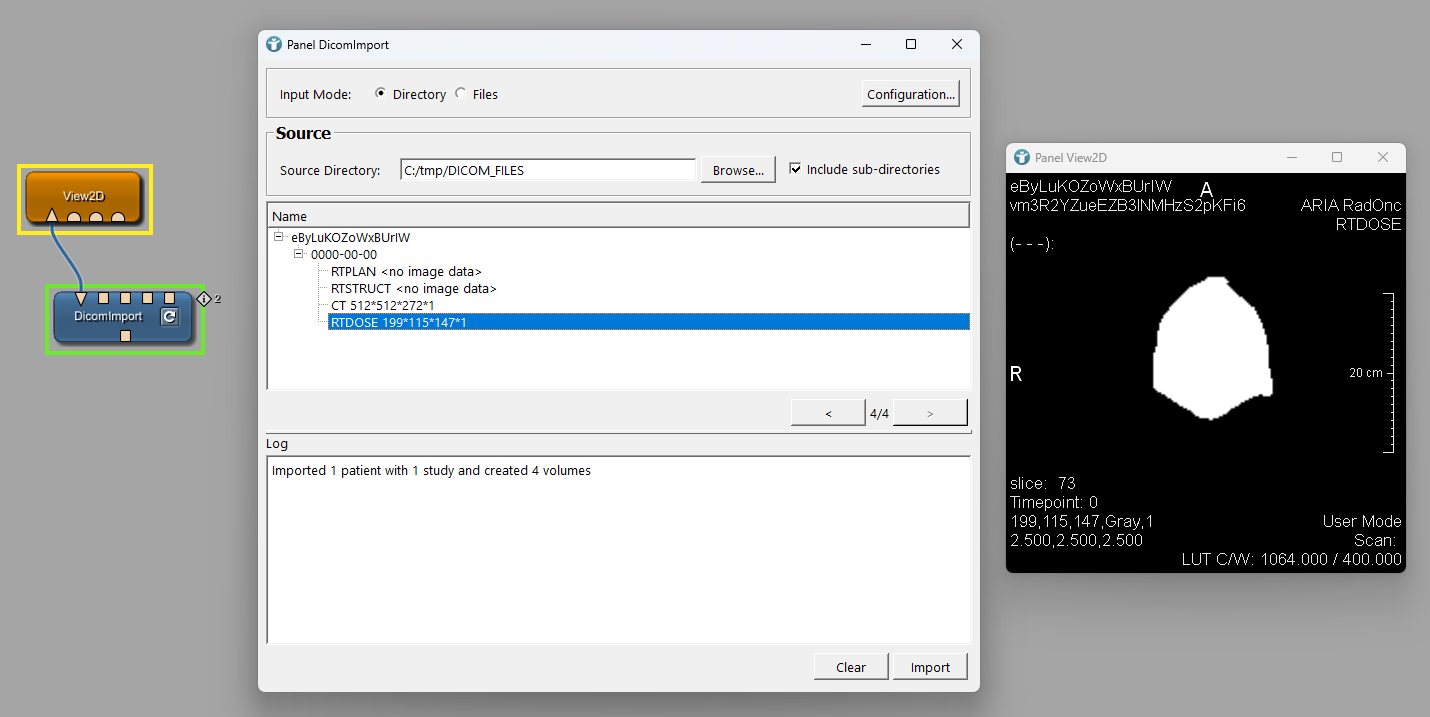Screen dimensions: 1430x717
Task: Click the reload icon on DicomImport module
Action: [169, 317]
